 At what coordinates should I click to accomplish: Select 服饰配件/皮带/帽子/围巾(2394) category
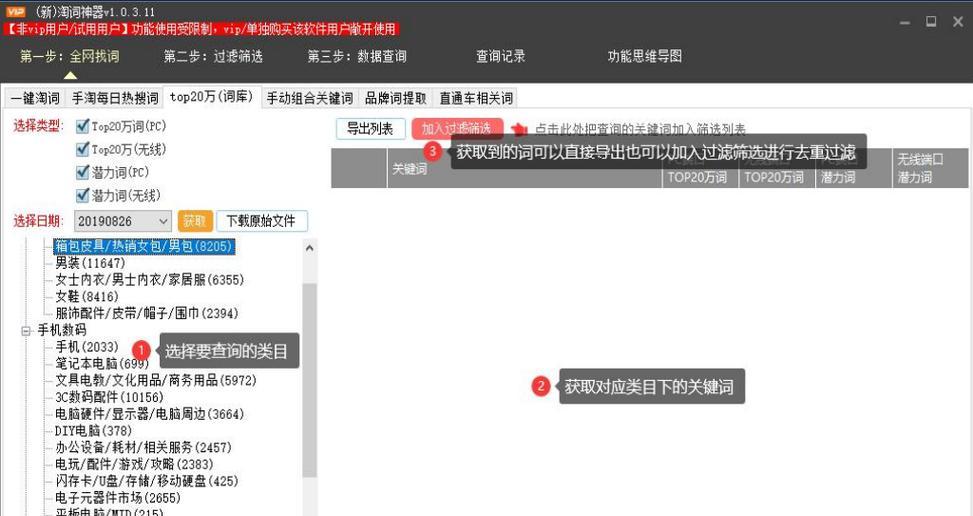pyautogui.click(x=146, y=313)
